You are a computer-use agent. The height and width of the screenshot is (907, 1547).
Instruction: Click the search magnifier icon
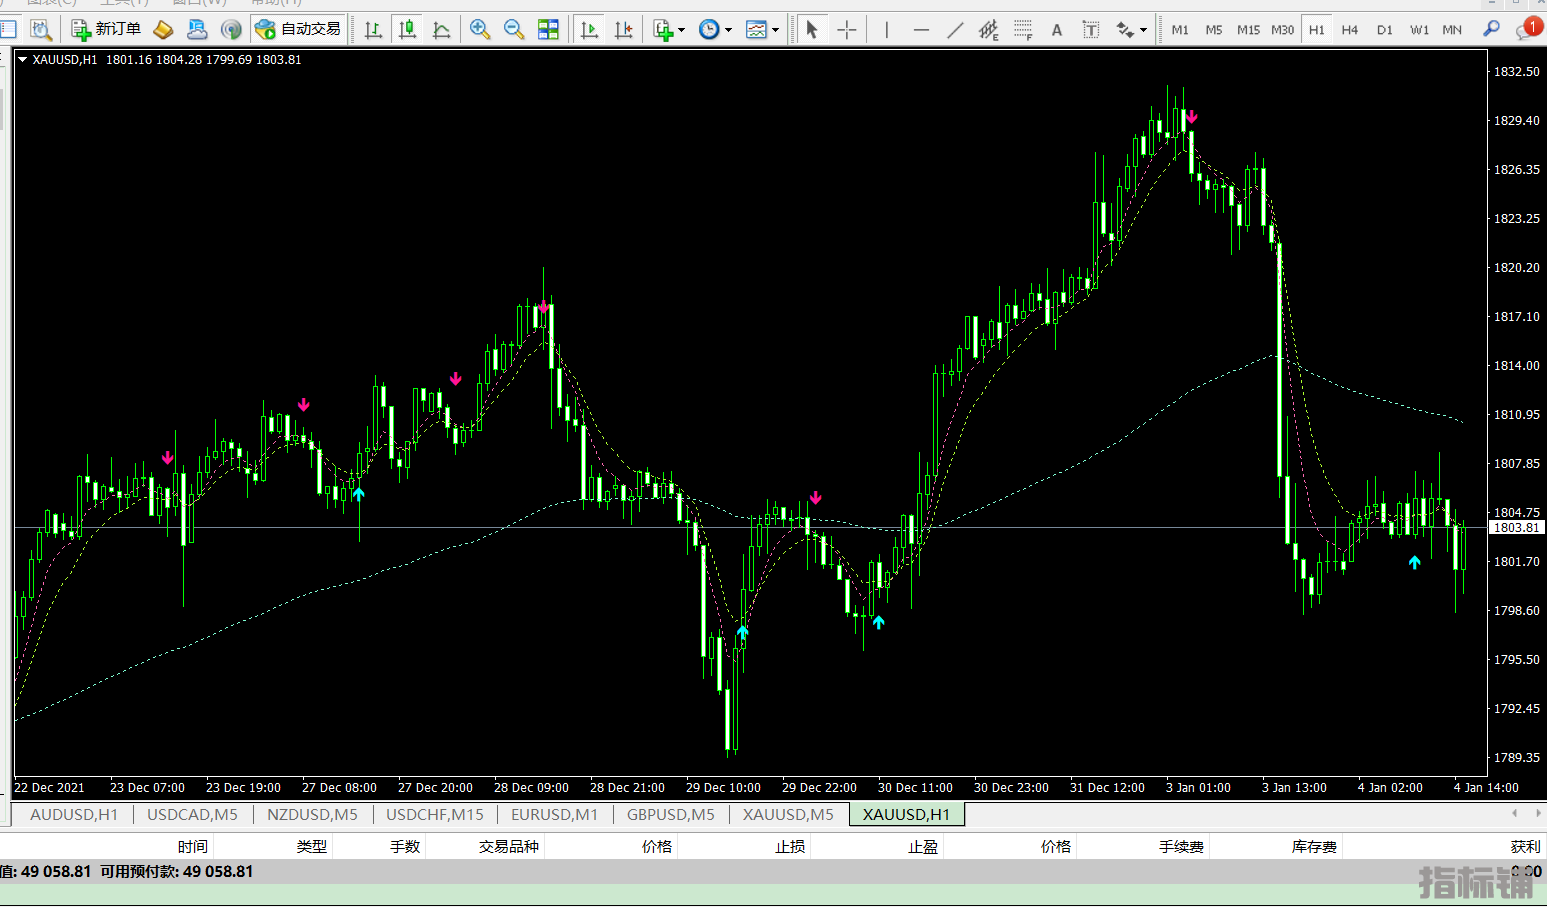(1491, 29)
